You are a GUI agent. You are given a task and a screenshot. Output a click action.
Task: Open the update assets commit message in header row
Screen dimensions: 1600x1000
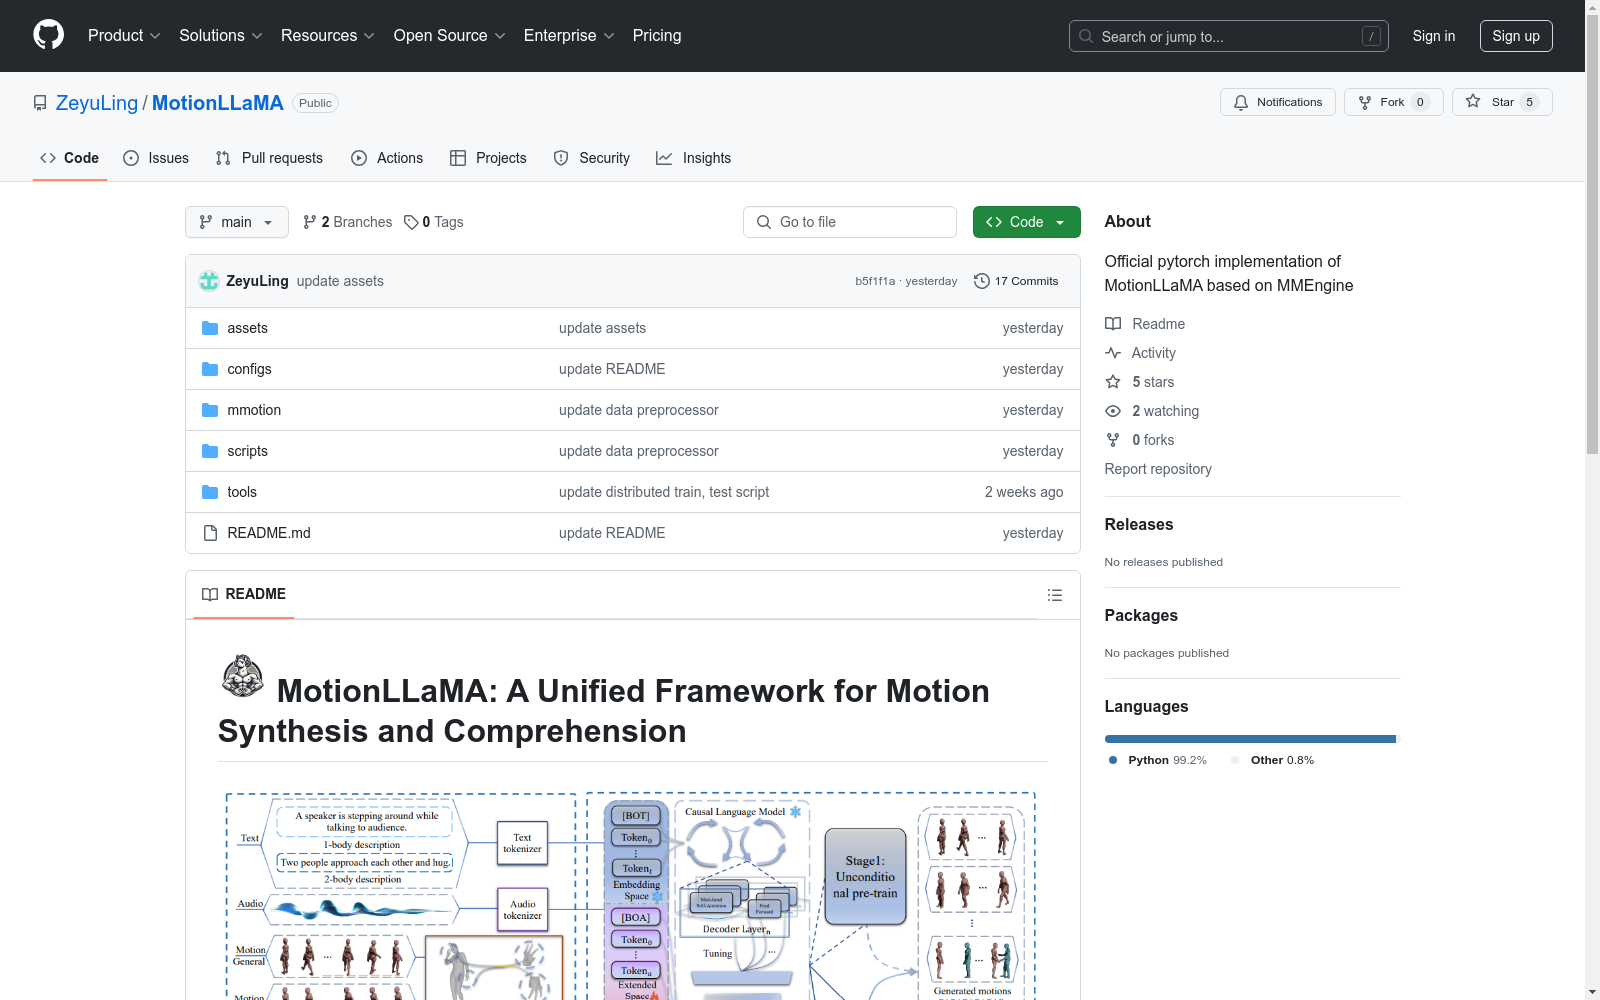tap(340, 281)
